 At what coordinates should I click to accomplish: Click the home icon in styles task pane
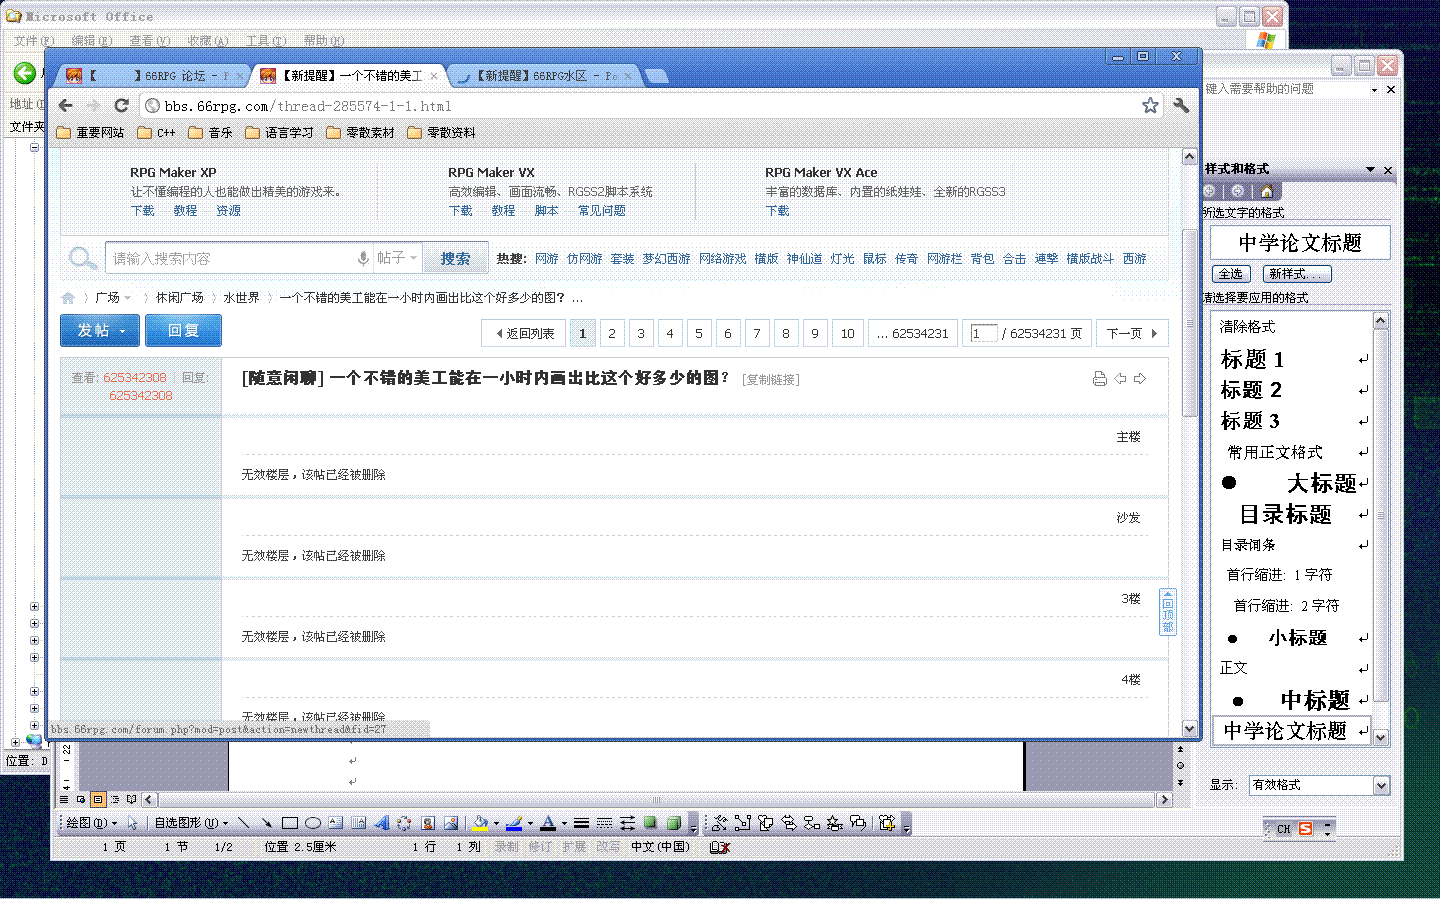tap(1267, 191)
